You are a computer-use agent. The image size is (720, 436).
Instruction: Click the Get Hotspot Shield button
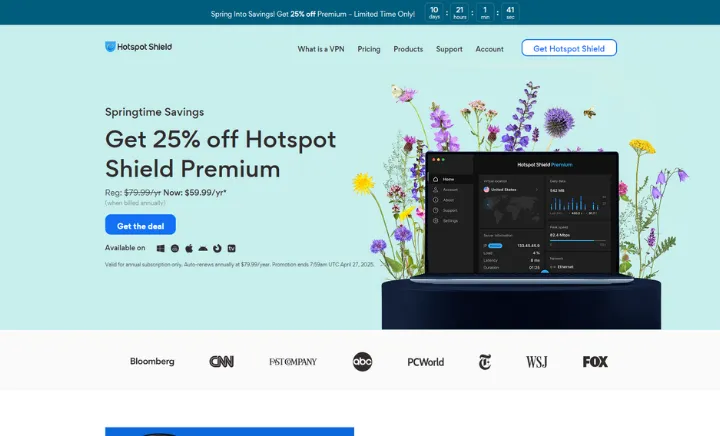point(568,48)
